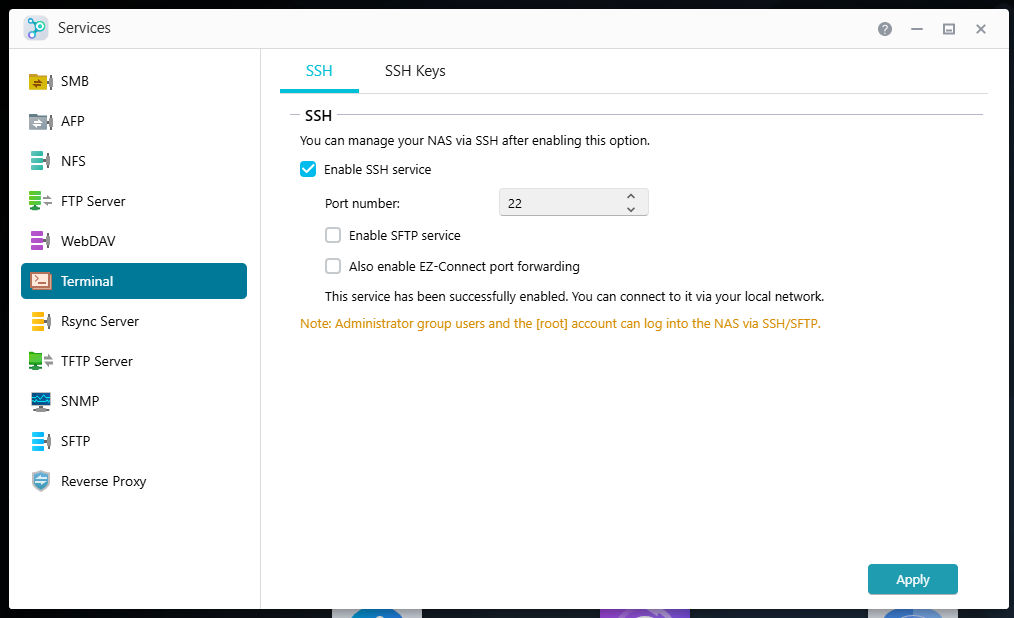Image resolution: width=1014 pixels, height=618 pixels.
Task: Minimize the Services window
Action: [917, 29]
